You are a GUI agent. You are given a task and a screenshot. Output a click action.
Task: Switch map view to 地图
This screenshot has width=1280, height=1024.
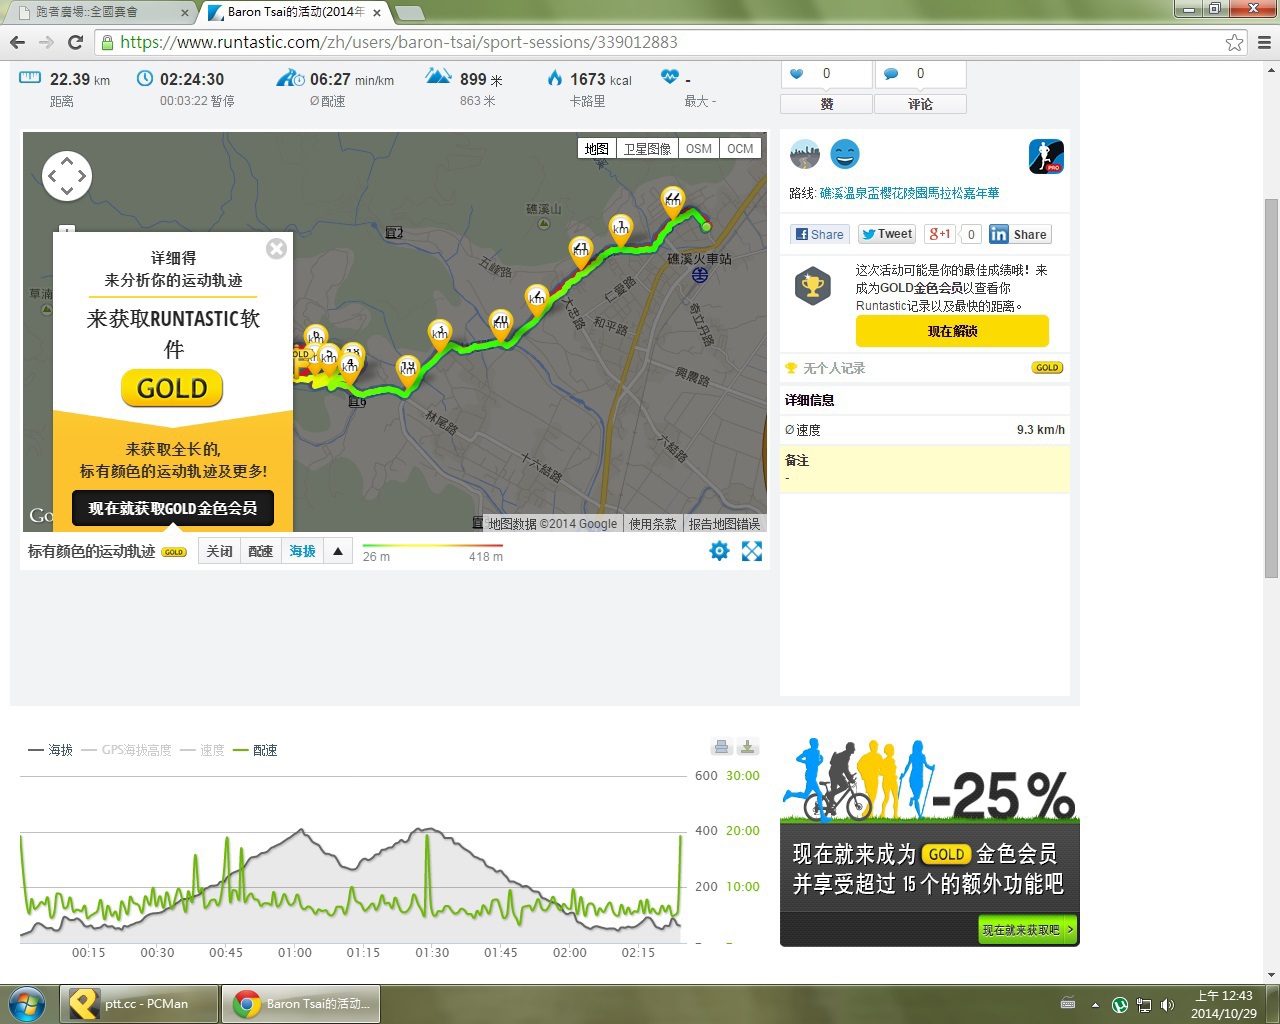(x=597, y=148)
